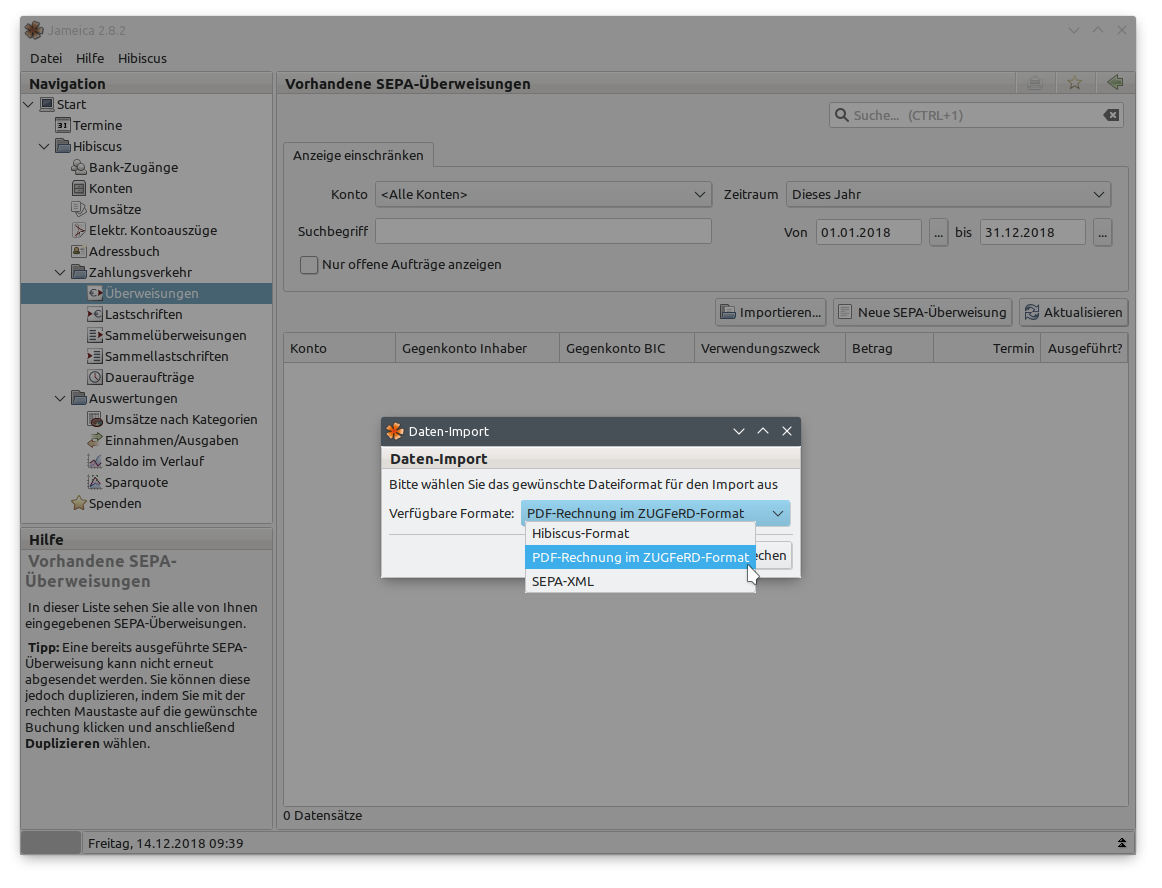This screenshot has width=1162, height=888.
Task: Click the Konten icon in navigation
Action: pos(79,188)
